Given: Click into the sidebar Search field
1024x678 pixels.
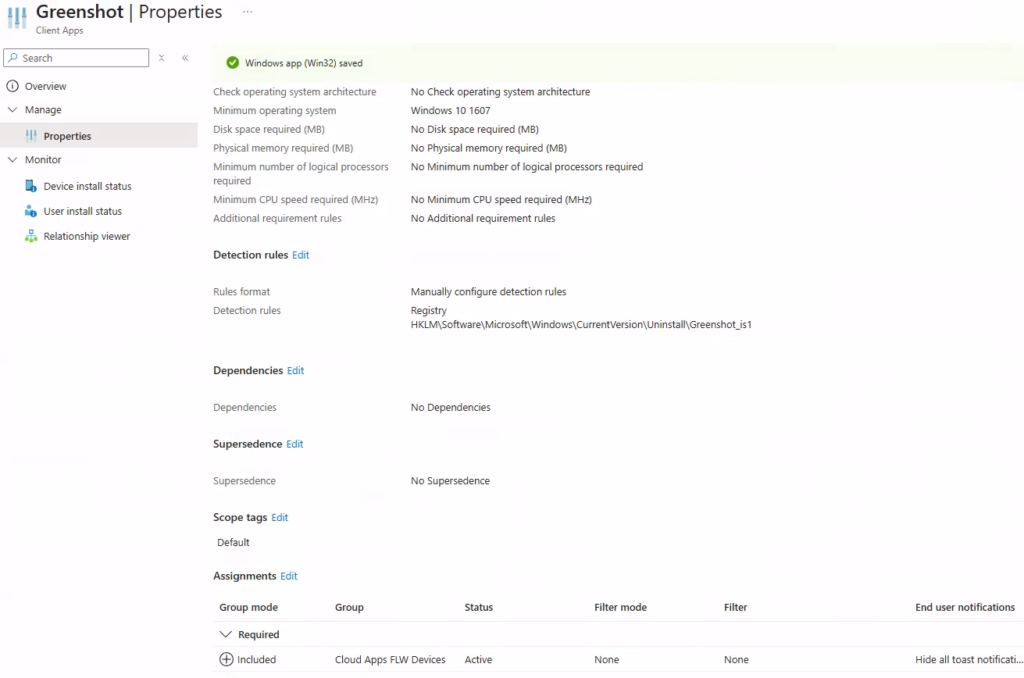Looking at the screenshot, I should [x=82, y=58].
